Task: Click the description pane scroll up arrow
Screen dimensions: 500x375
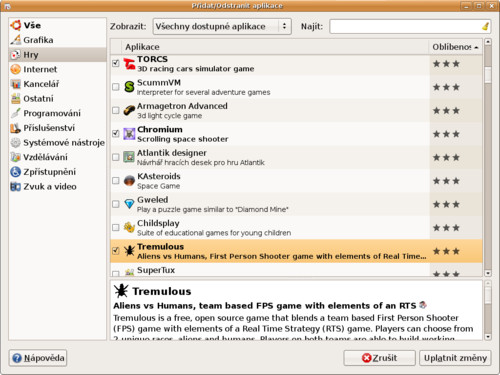Action: click(x=488, y=284)
